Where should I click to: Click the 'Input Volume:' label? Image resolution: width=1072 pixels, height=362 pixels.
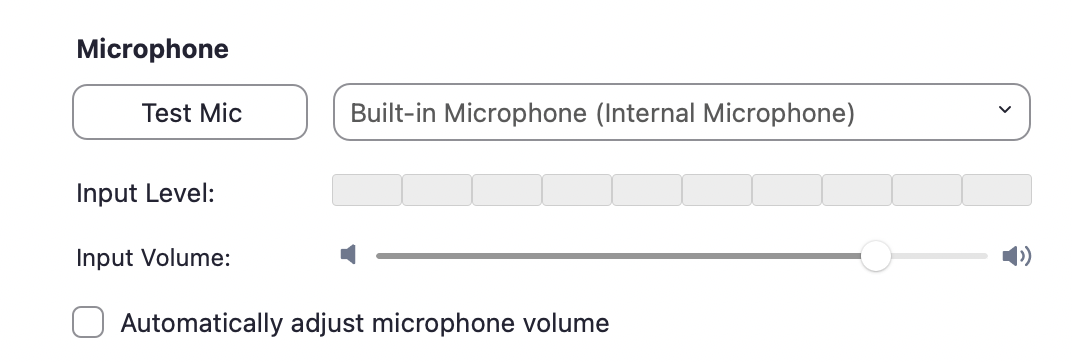point(154,258)
